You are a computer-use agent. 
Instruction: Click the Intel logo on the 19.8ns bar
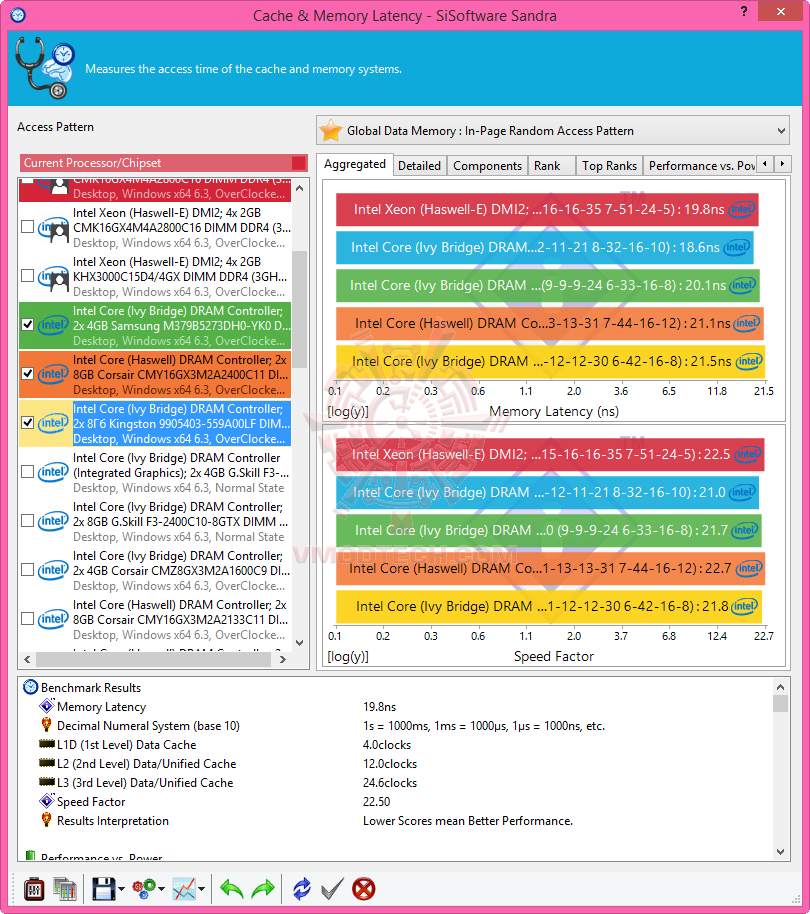(x=741, y=209)
